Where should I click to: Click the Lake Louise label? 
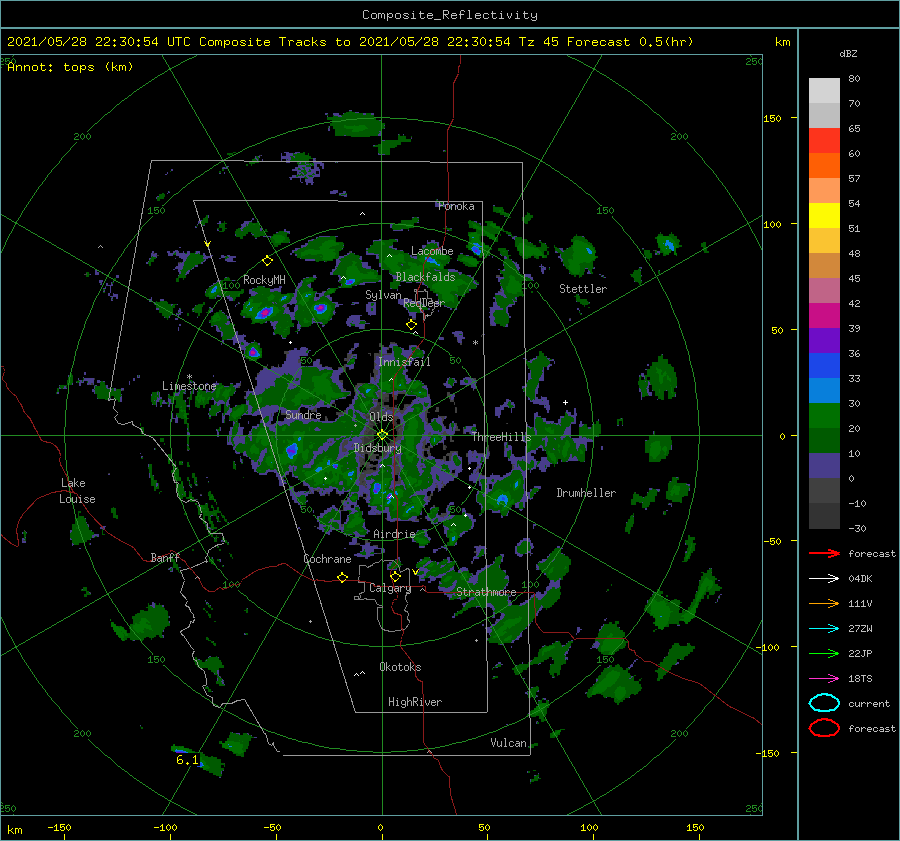pos(77,491)
